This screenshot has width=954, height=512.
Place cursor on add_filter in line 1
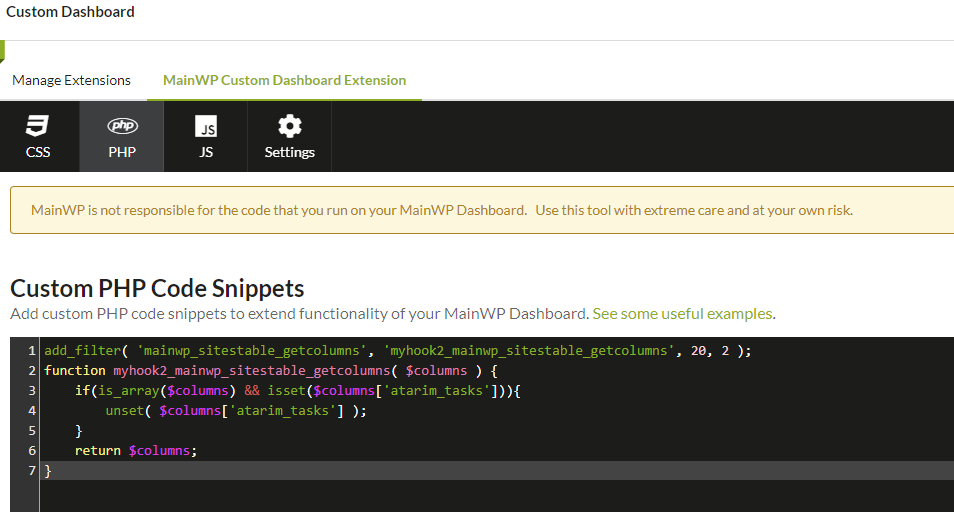click(x=83, y=351)
